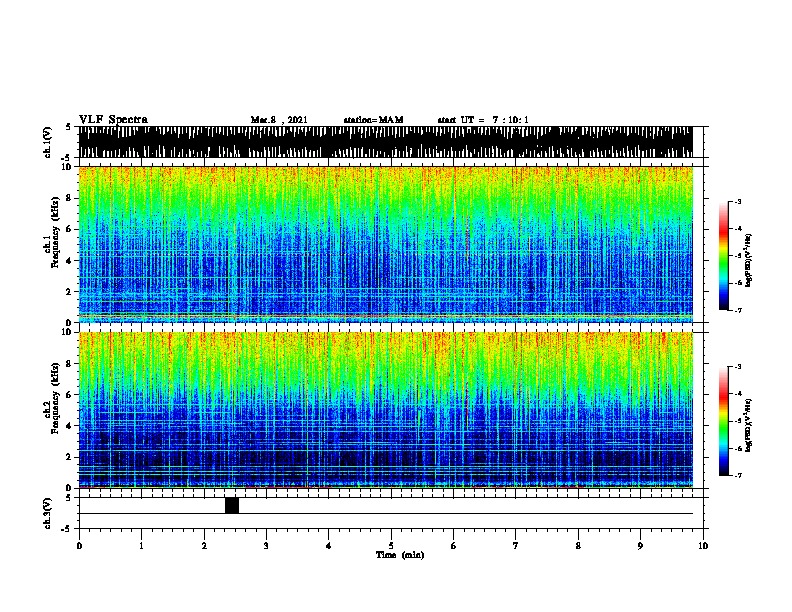
Task: Click the "station=MAM" header label
Action: pos(373,120)
